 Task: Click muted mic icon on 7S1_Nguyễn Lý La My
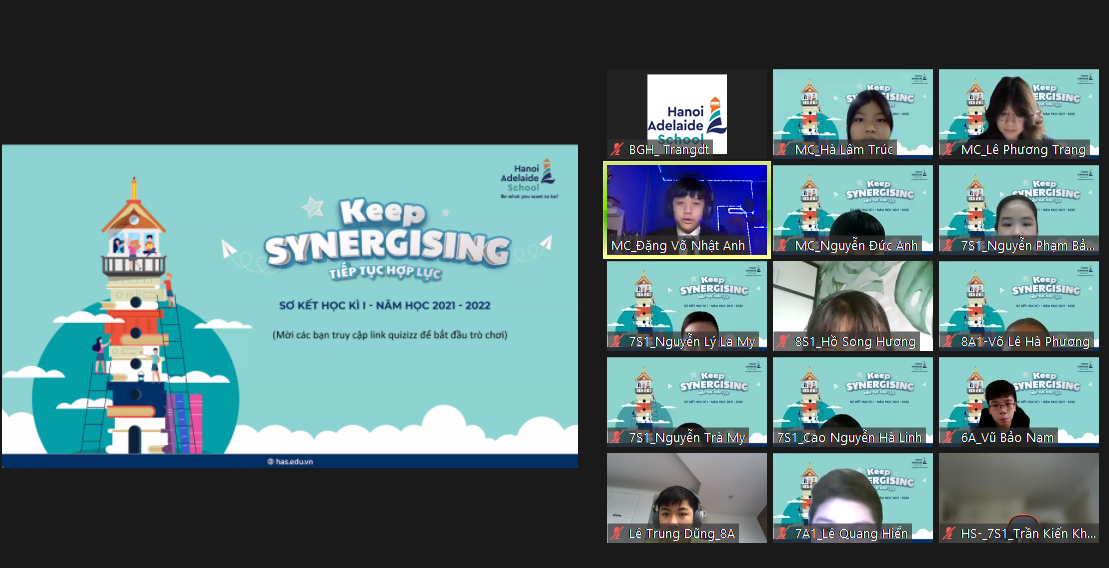coord(618,342)
